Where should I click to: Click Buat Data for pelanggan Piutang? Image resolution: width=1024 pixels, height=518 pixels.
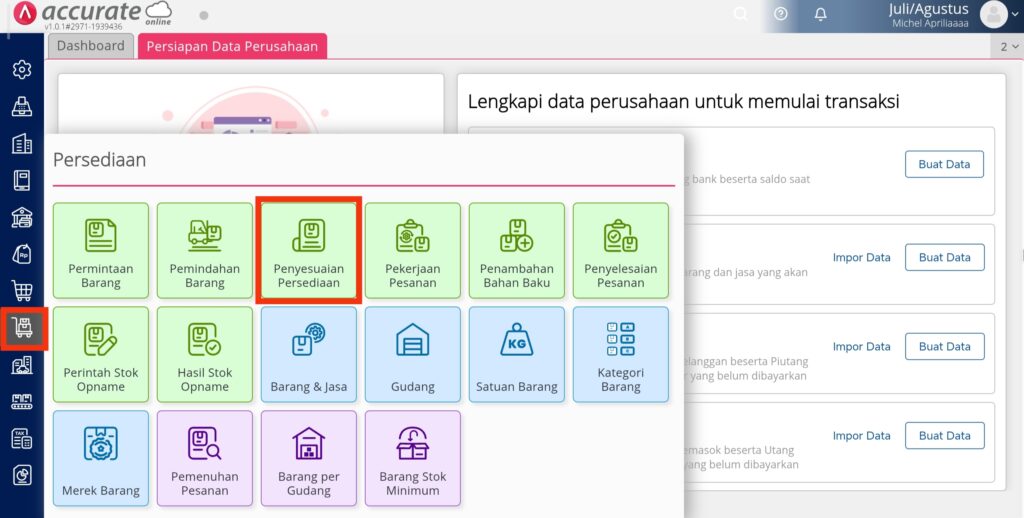click(944, 346)
